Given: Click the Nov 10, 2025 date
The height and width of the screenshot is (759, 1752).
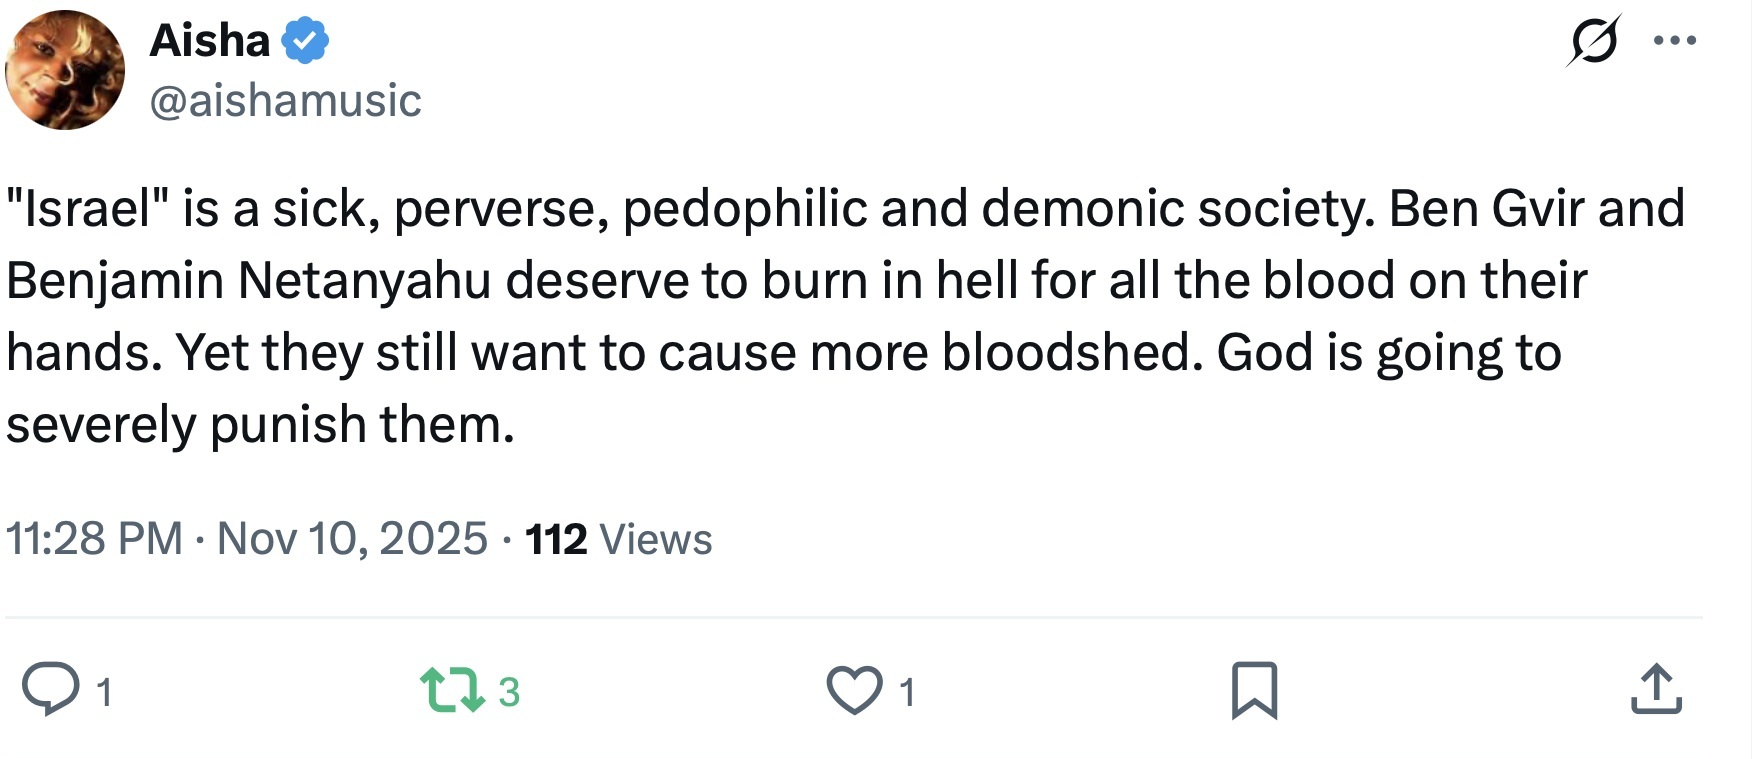Looking at the screenshot, I should tap(352, 539).
